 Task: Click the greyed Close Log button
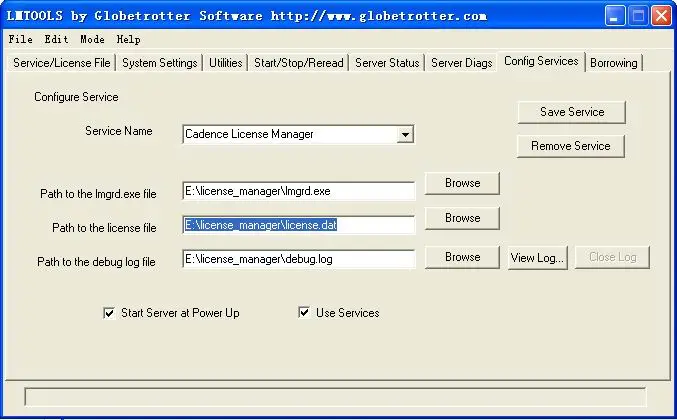pos(612,257)
